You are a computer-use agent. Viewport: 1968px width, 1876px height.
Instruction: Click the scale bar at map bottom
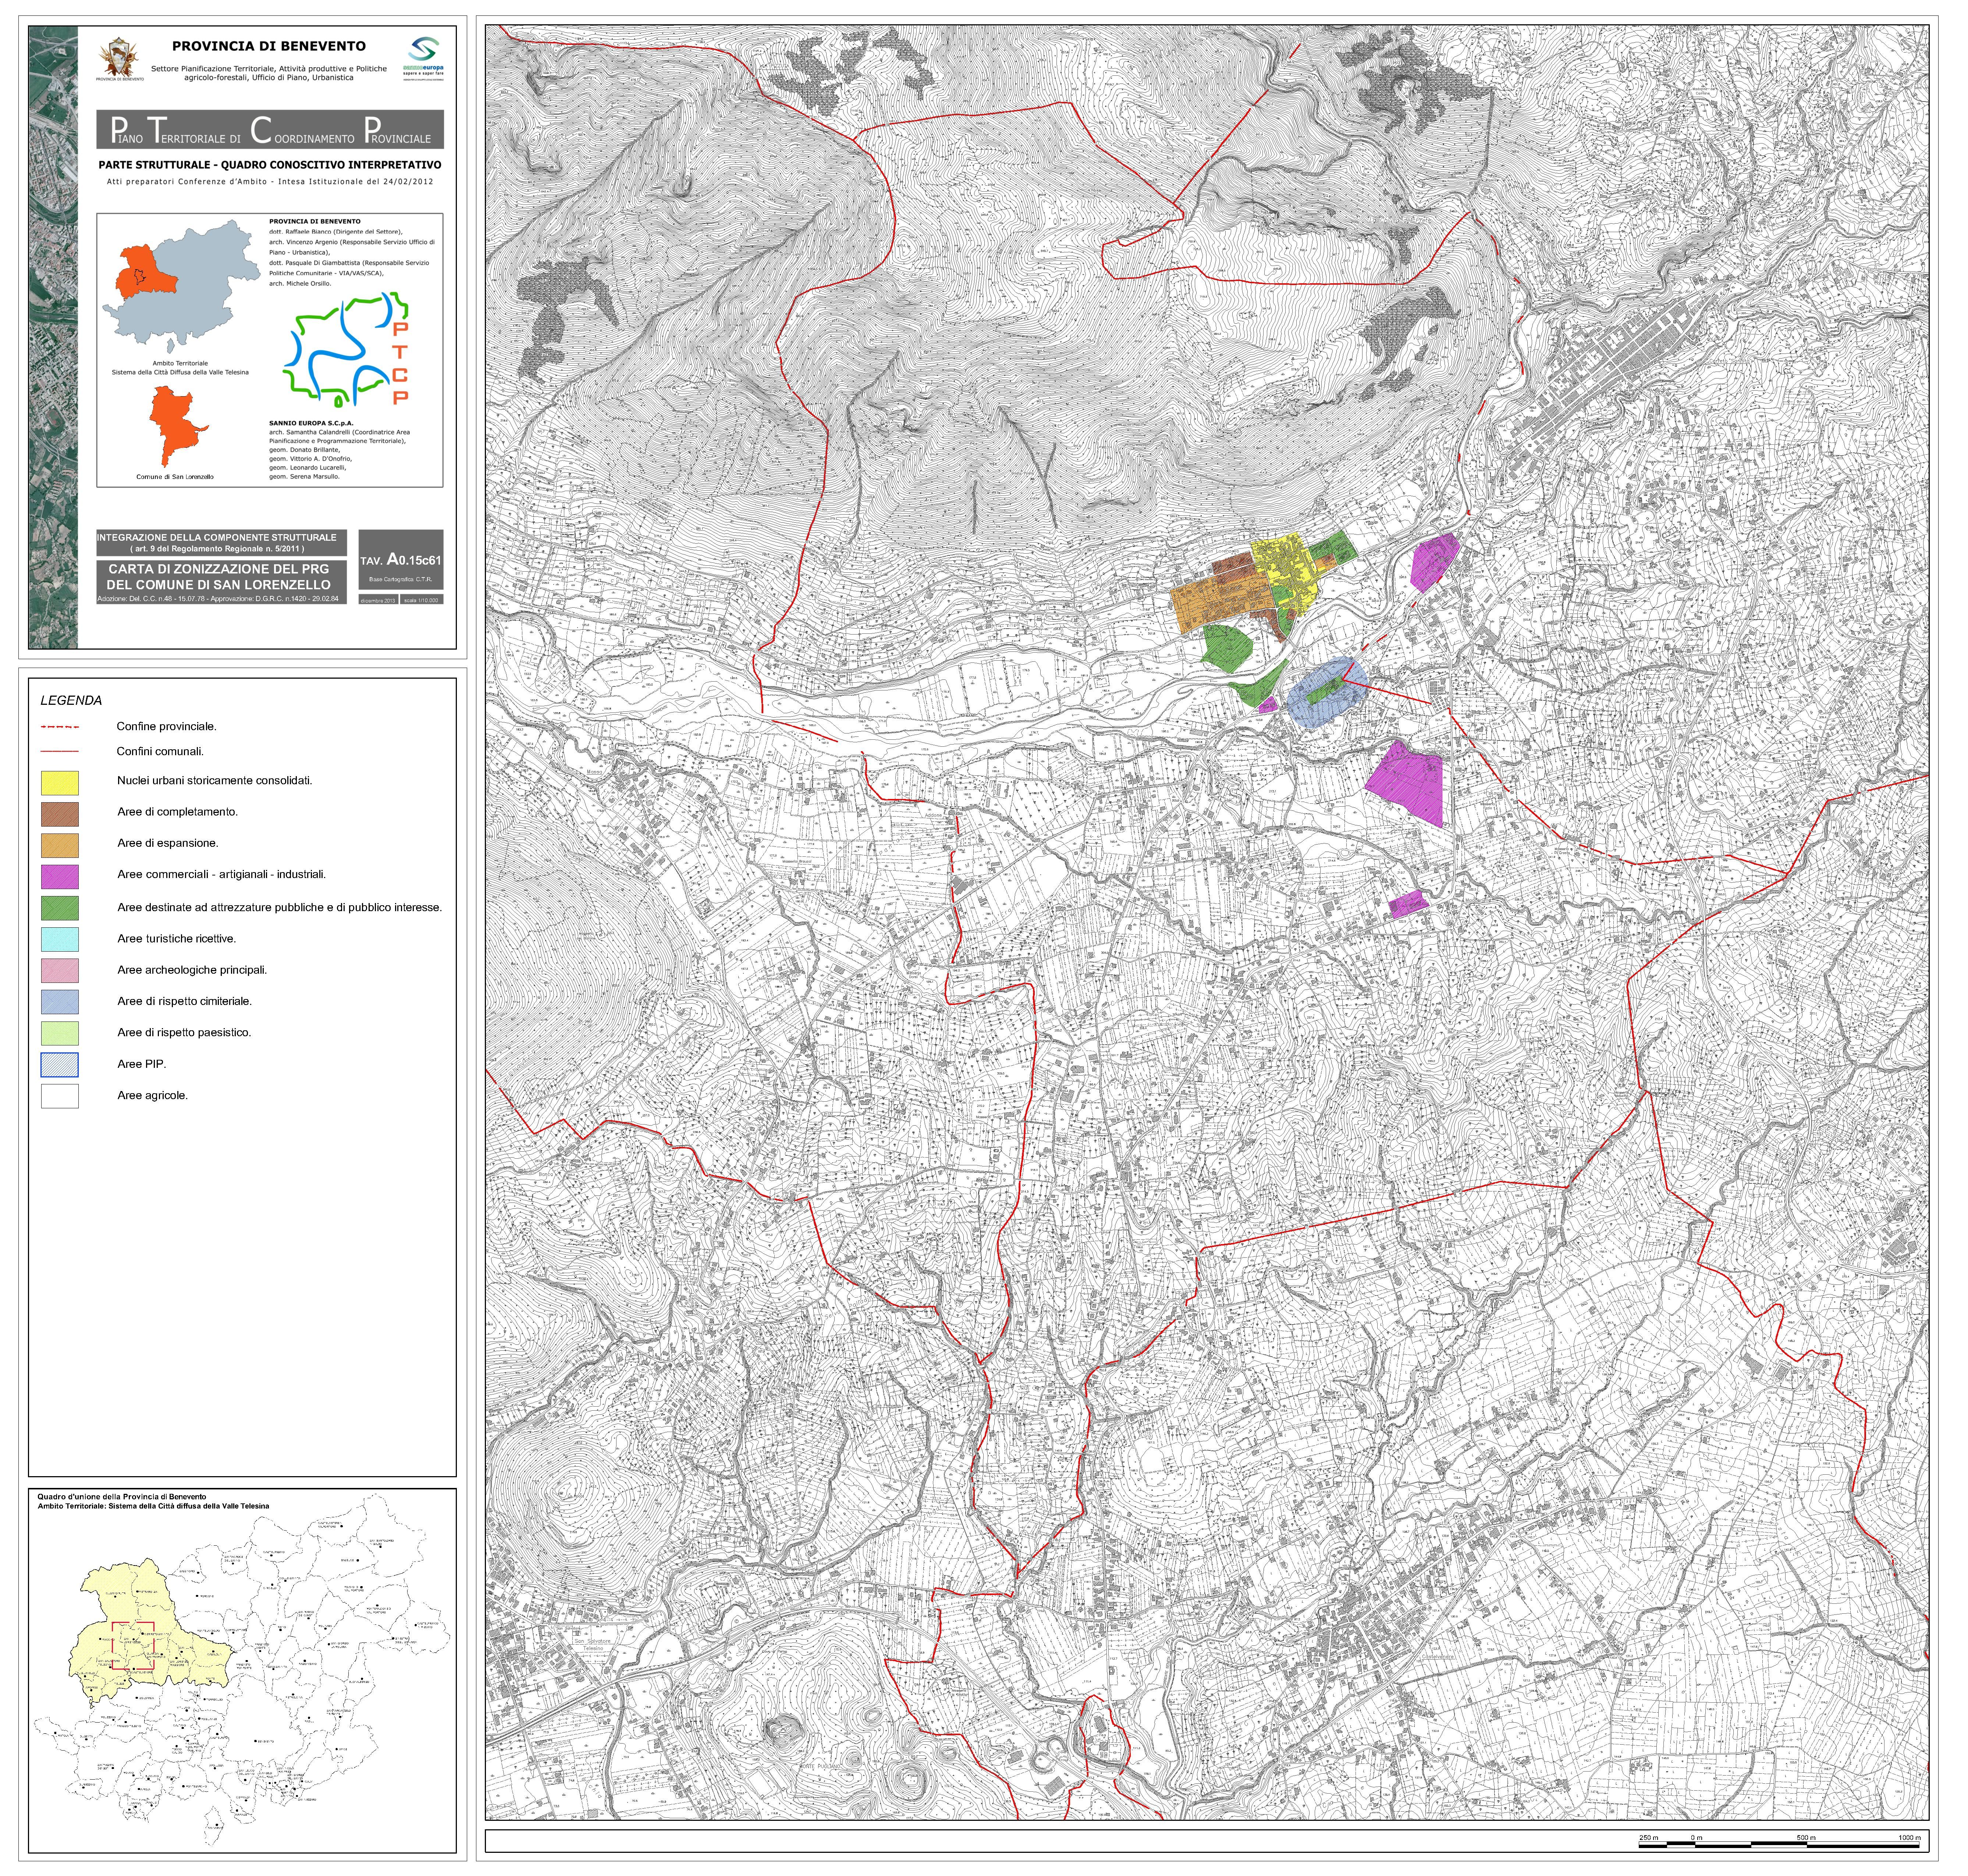pyautogui.click(x=1779, y=1841)
